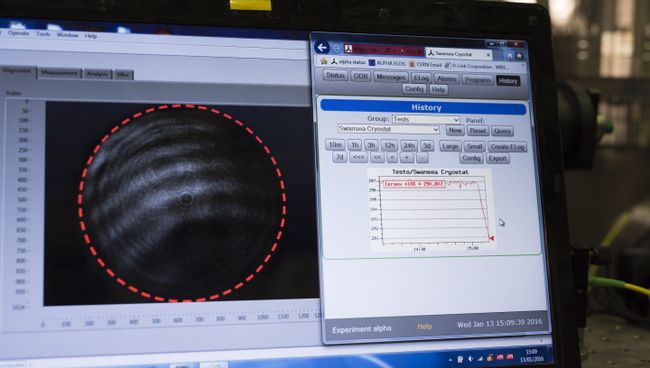
Task: Open Help in the top navigation row
Action: (x=438, y=90)
